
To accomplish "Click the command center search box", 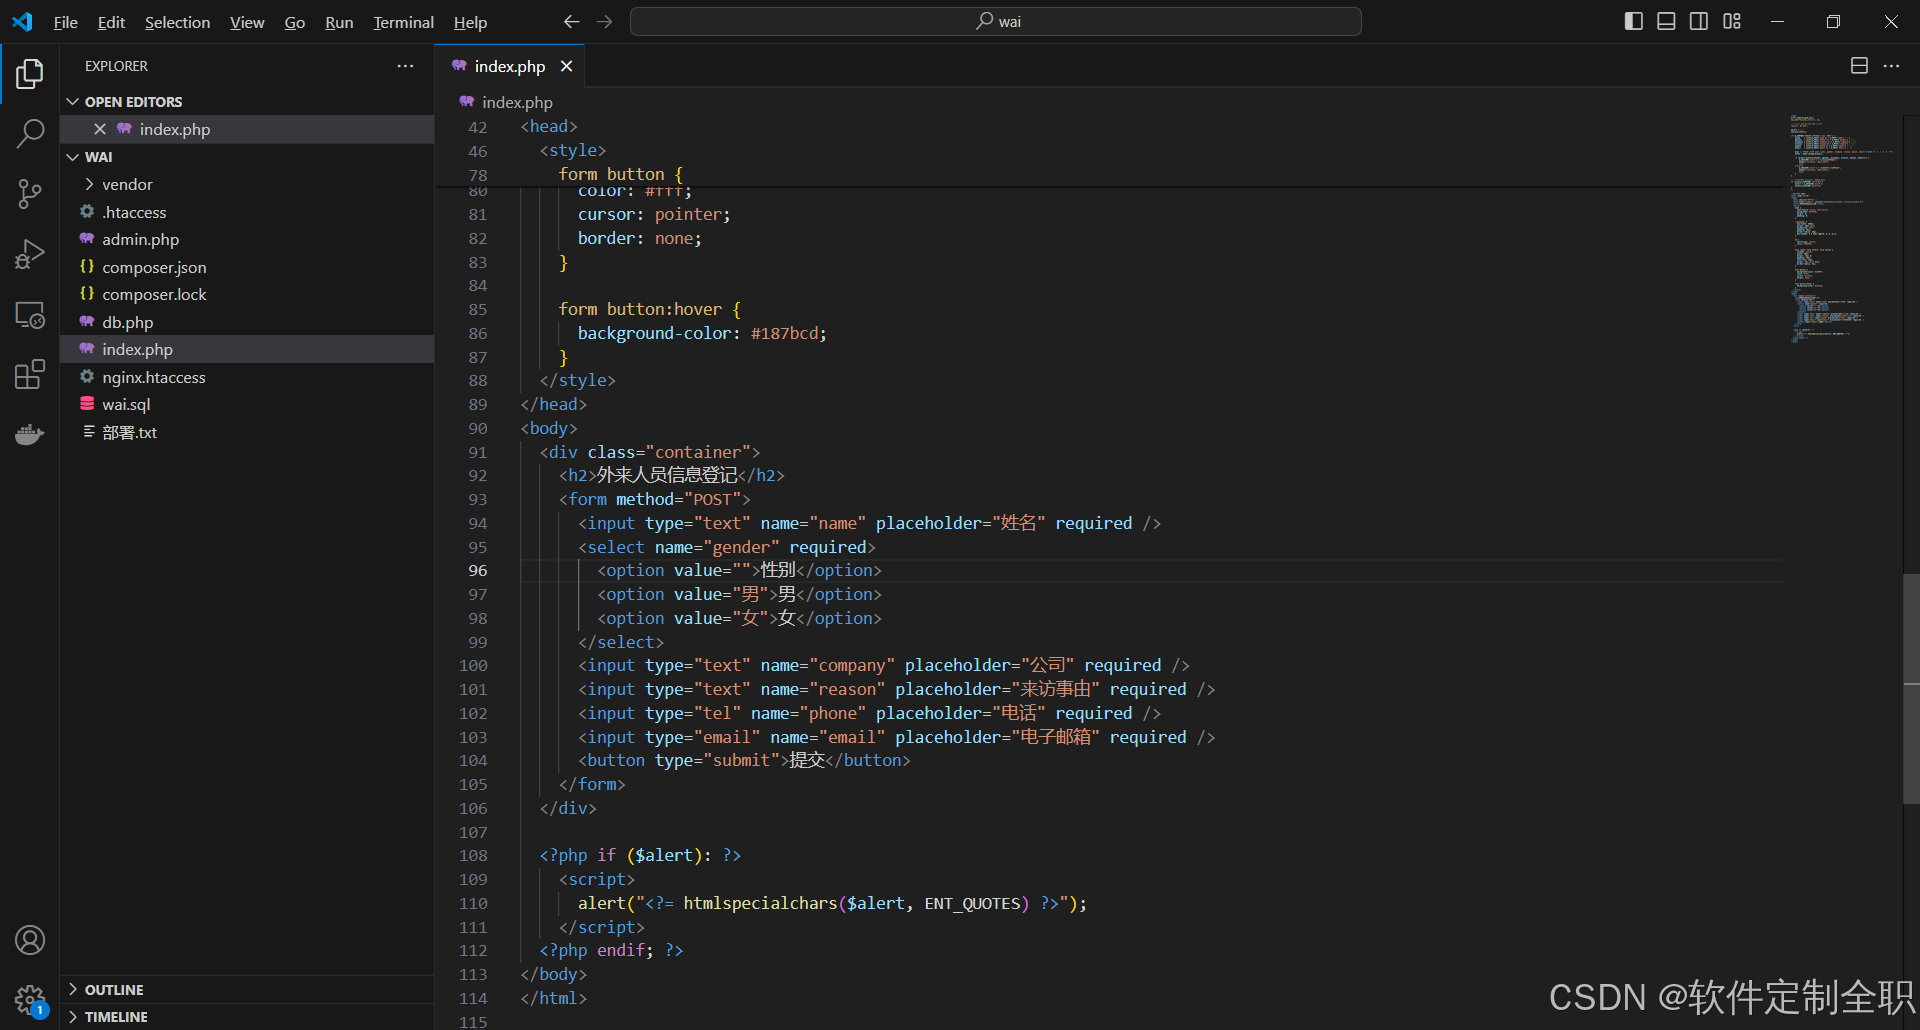I will tap(996, 21).
